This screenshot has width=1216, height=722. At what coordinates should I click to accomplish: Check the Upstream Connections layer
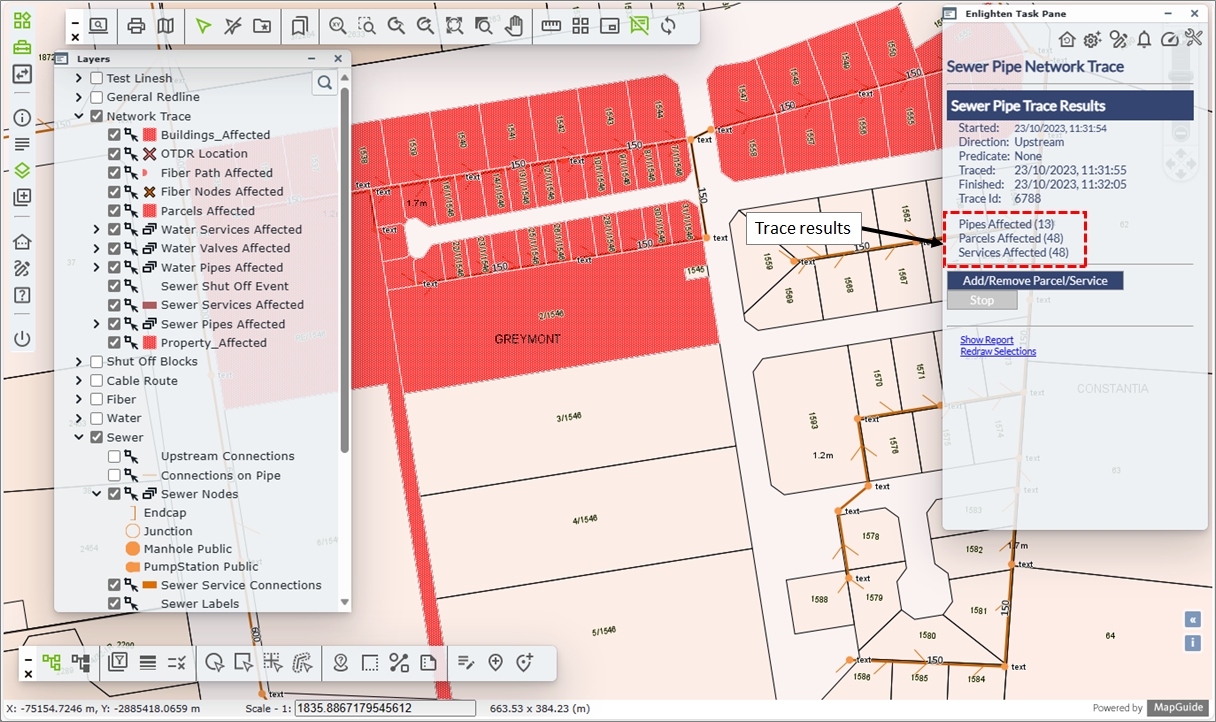coord(114,456)
